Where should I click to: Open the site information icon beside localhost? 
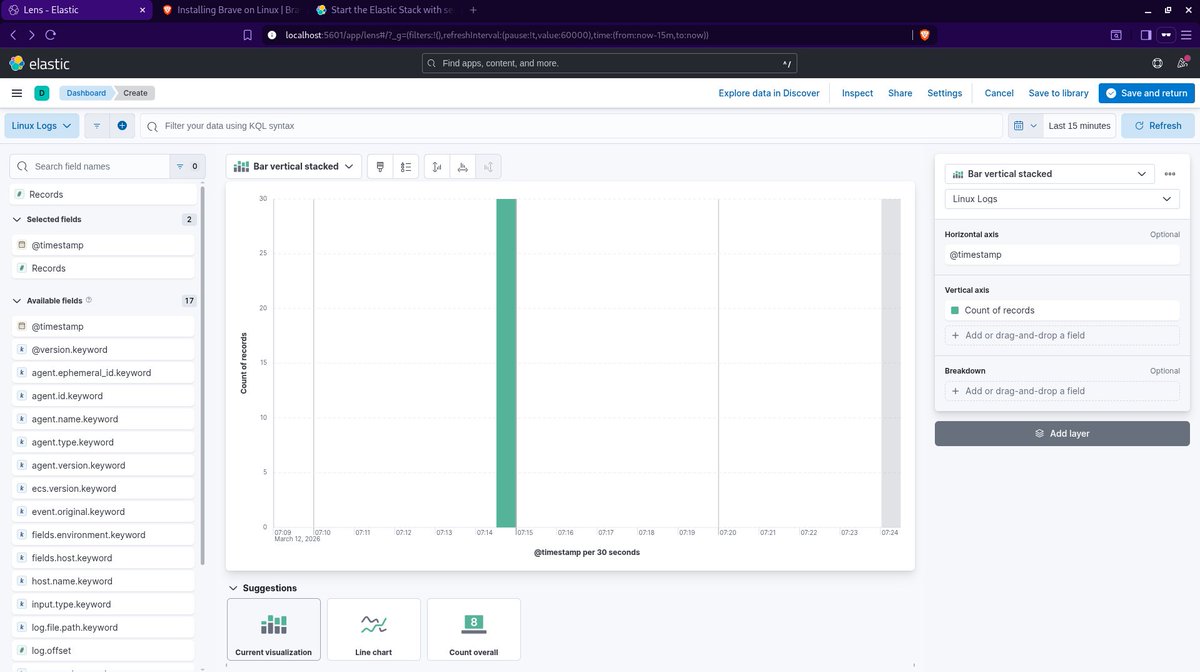[x=272, y=34]
